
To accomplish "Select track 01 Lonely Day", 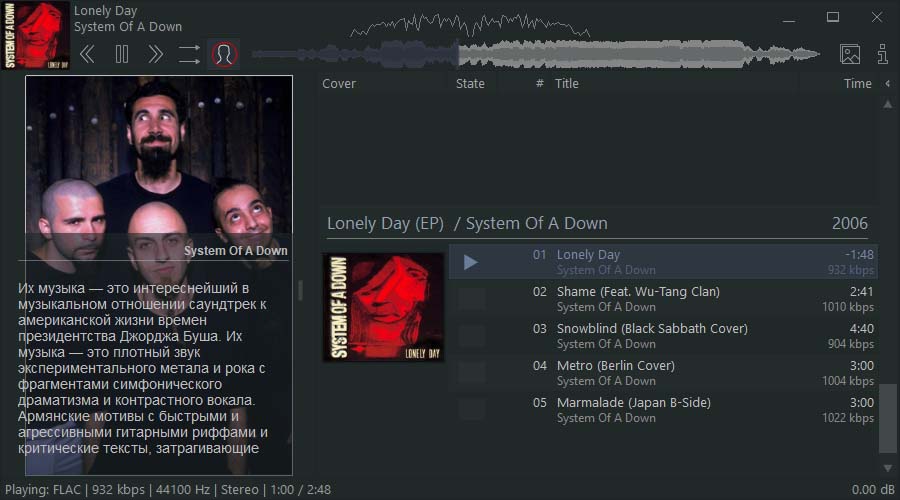I will point(663,262).
